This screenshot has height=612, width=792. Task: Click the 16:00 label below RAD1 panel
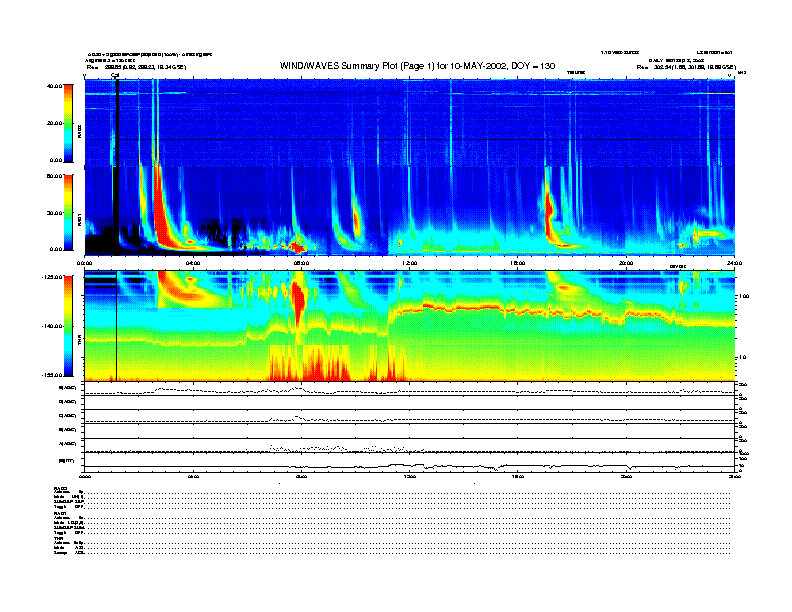518,263
